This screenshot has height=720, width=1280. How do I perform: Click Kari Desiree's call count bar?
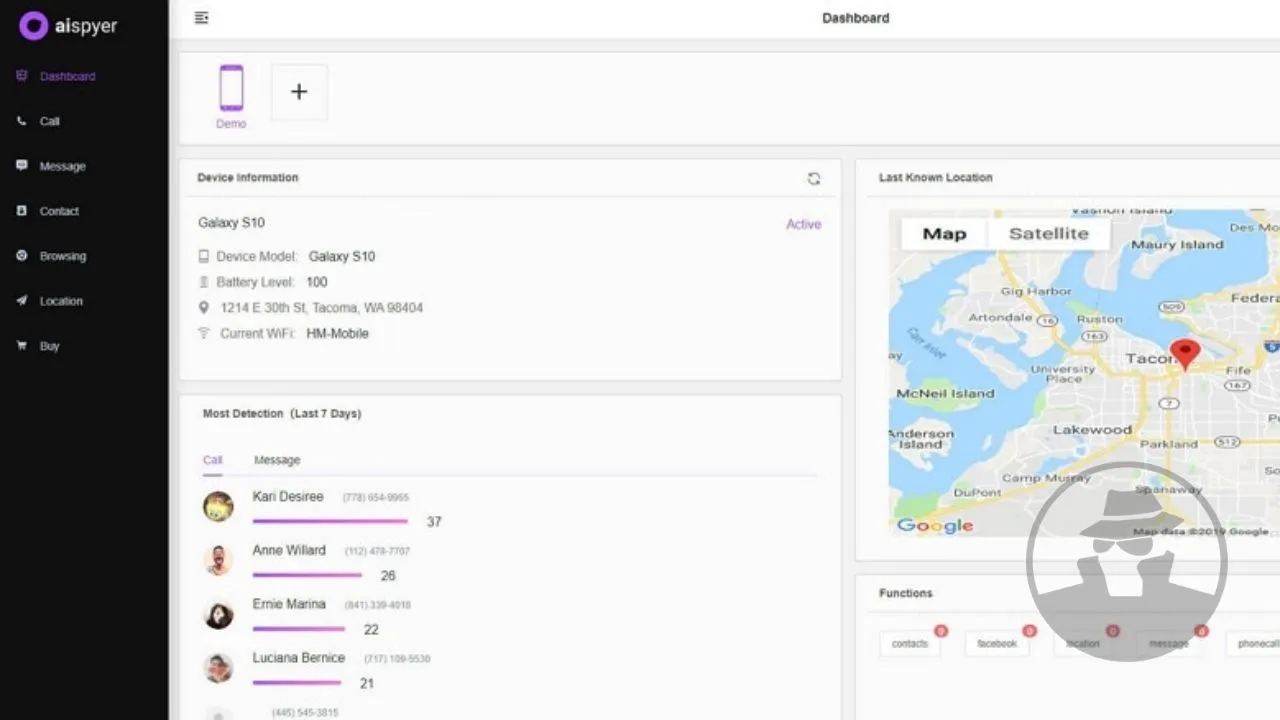click(330, 521)
